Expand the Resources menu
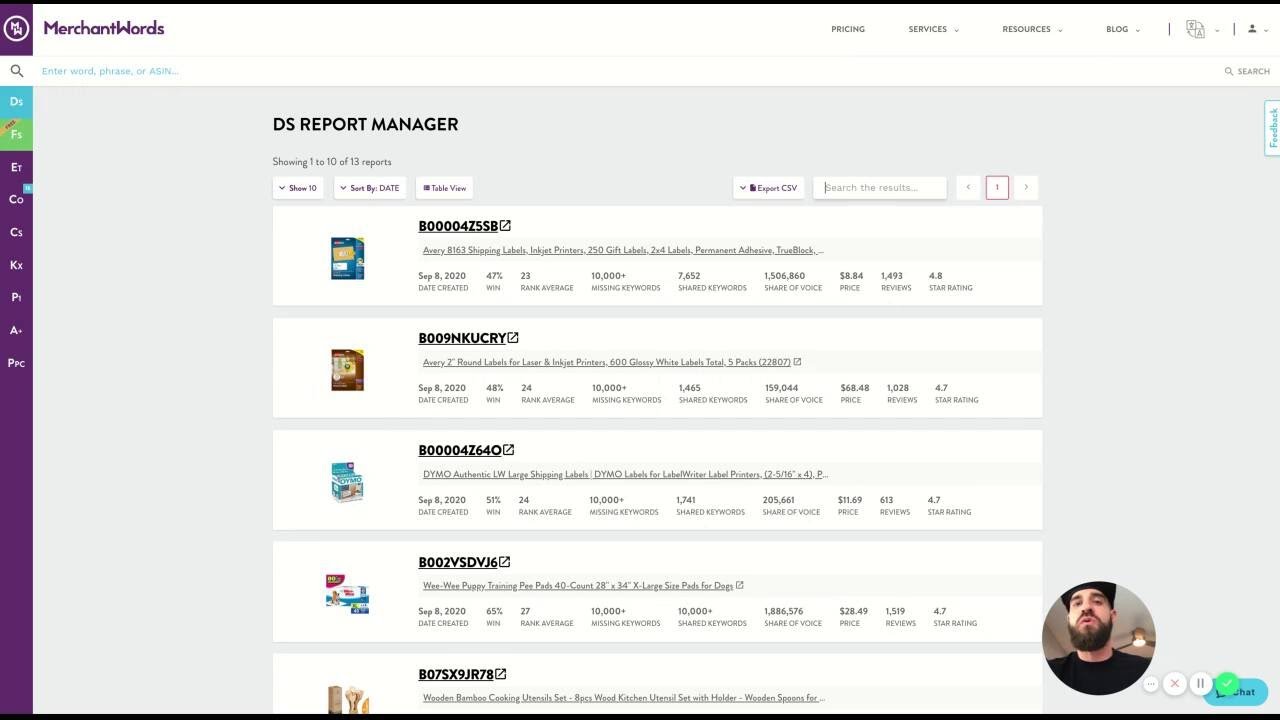 [x=1032, y=29]
